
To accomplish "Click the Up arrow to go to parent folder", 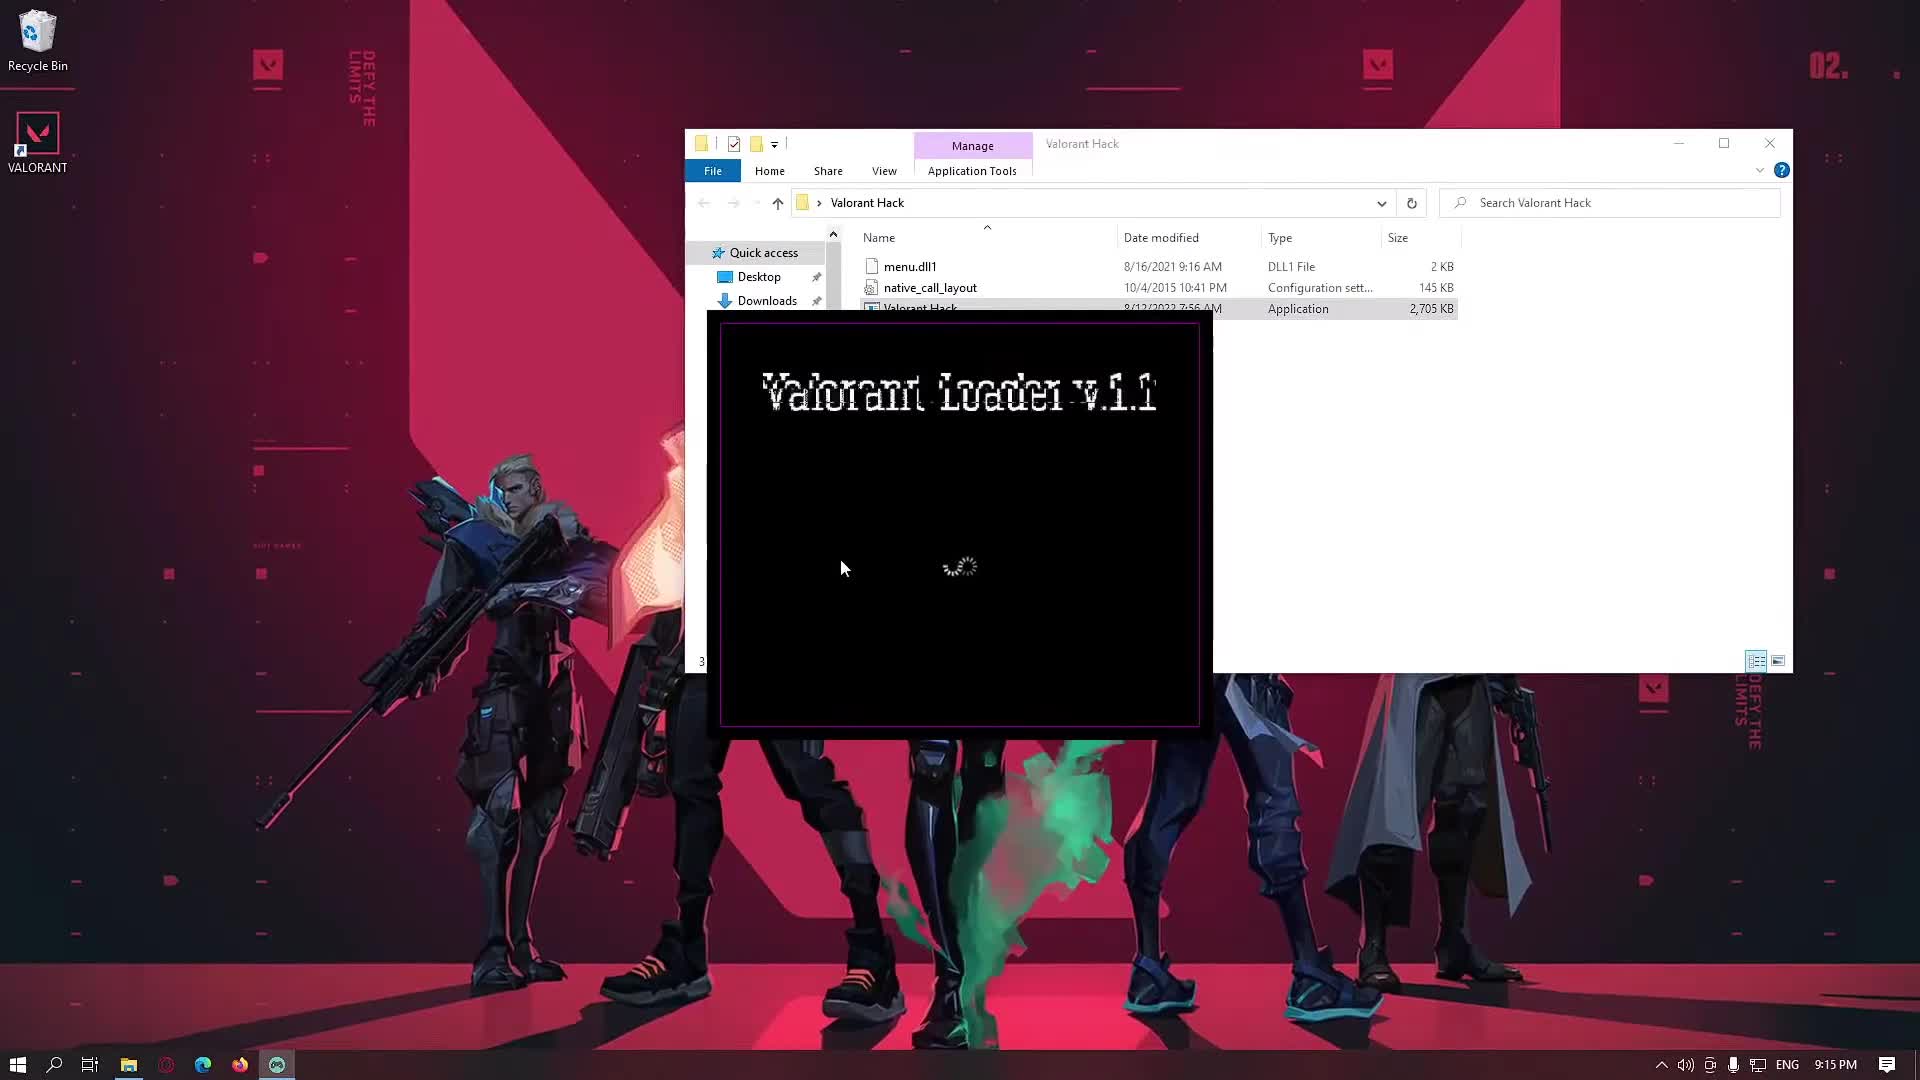I will pyautogui.click(x=777, y=203).
